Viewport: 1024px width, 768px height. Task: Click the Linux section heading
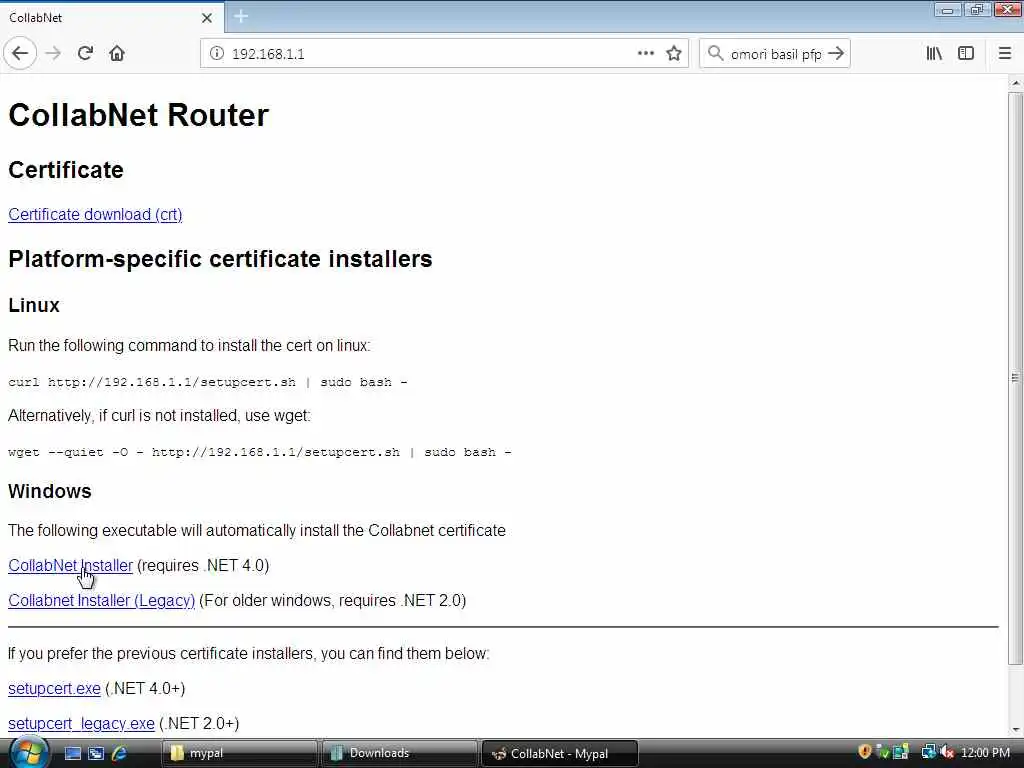click(34, 305)
